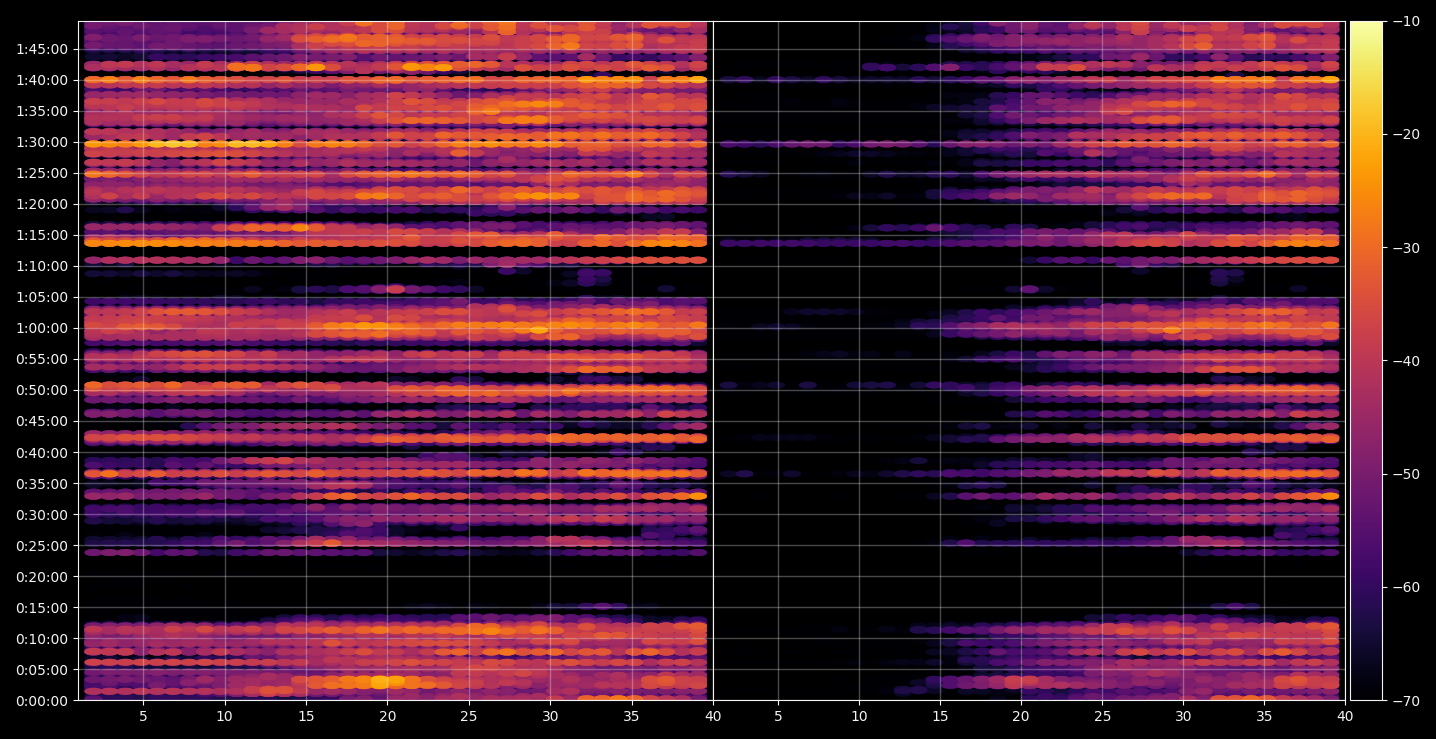Click x-axis label 25 under the left heatmap
The width and height of the screenshot is (1436, 739).
pyautogui.click(x=469, y=717)
